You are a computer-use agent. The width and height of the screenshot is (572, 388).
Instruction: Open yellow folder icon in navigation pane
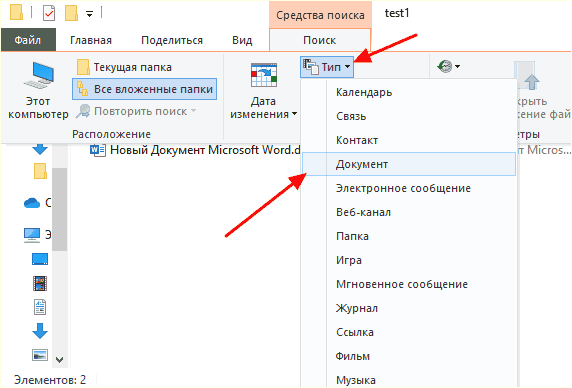tap(40, 171)
